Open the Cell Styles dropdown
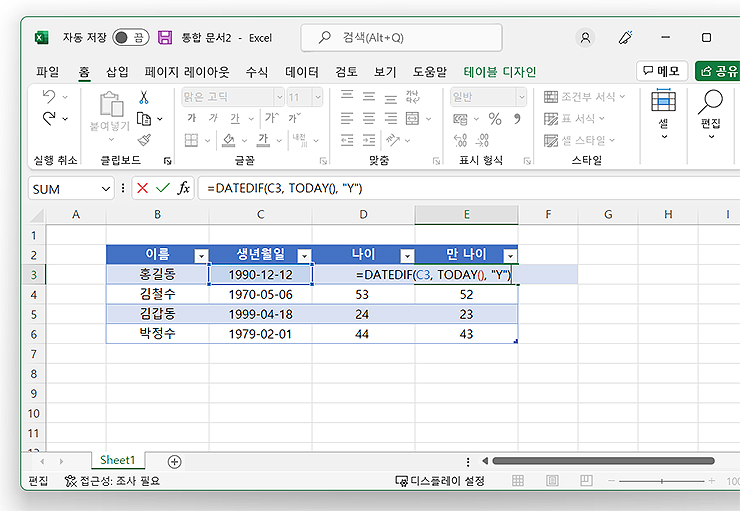Screen dimensions: 740x511 (x=580, y=140)
